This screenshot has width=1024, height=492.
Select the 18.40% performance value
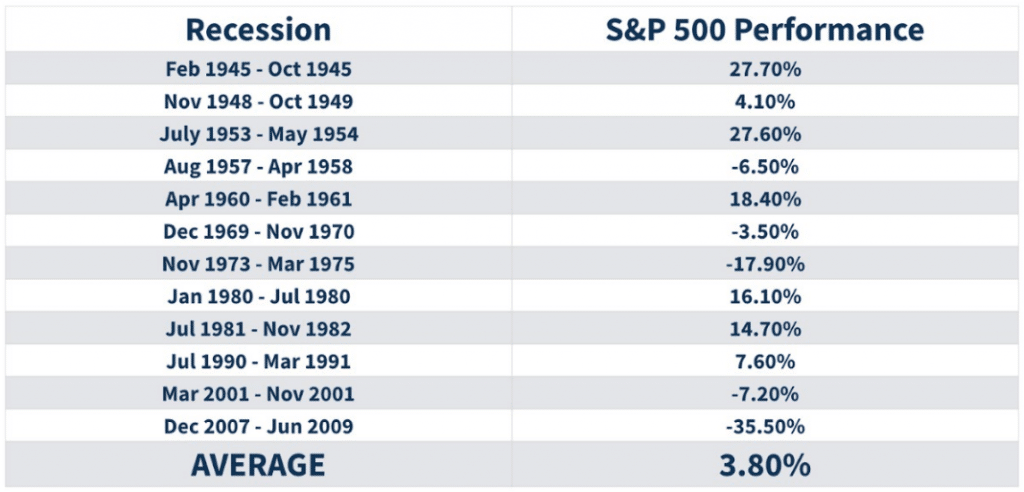[x=766, y=199]
